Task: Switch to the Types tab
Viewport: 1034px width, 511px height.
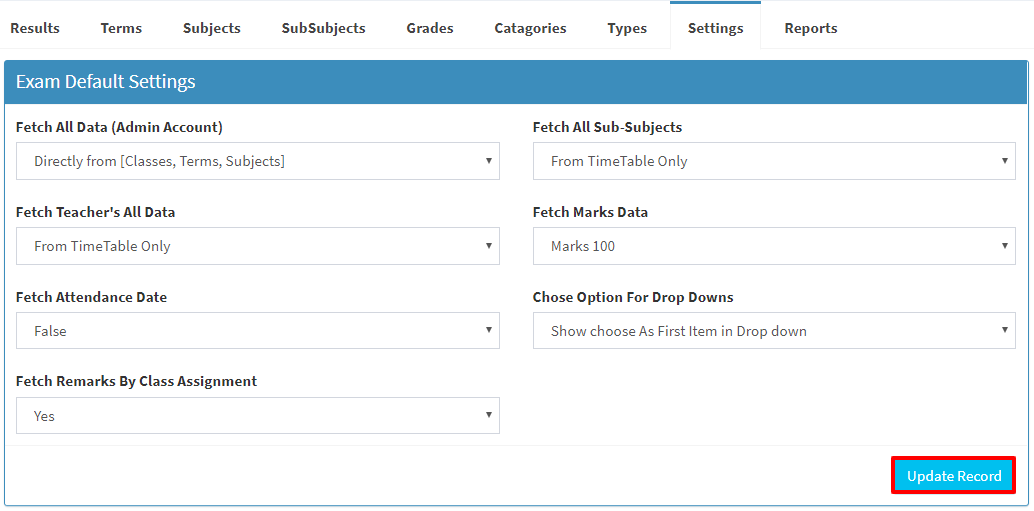Action: click(x=627, y=28)
